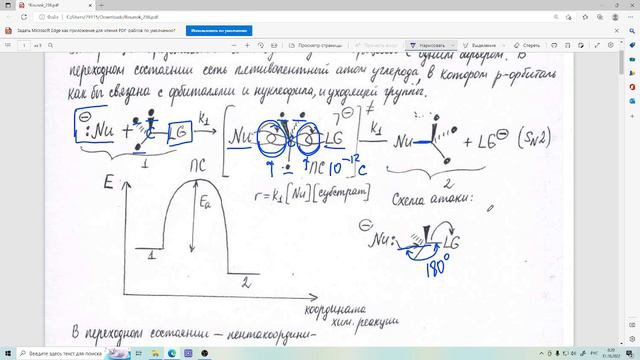The image size is (640, 360).
Task: Click the page number input field
Action: [x=24, y=45]
